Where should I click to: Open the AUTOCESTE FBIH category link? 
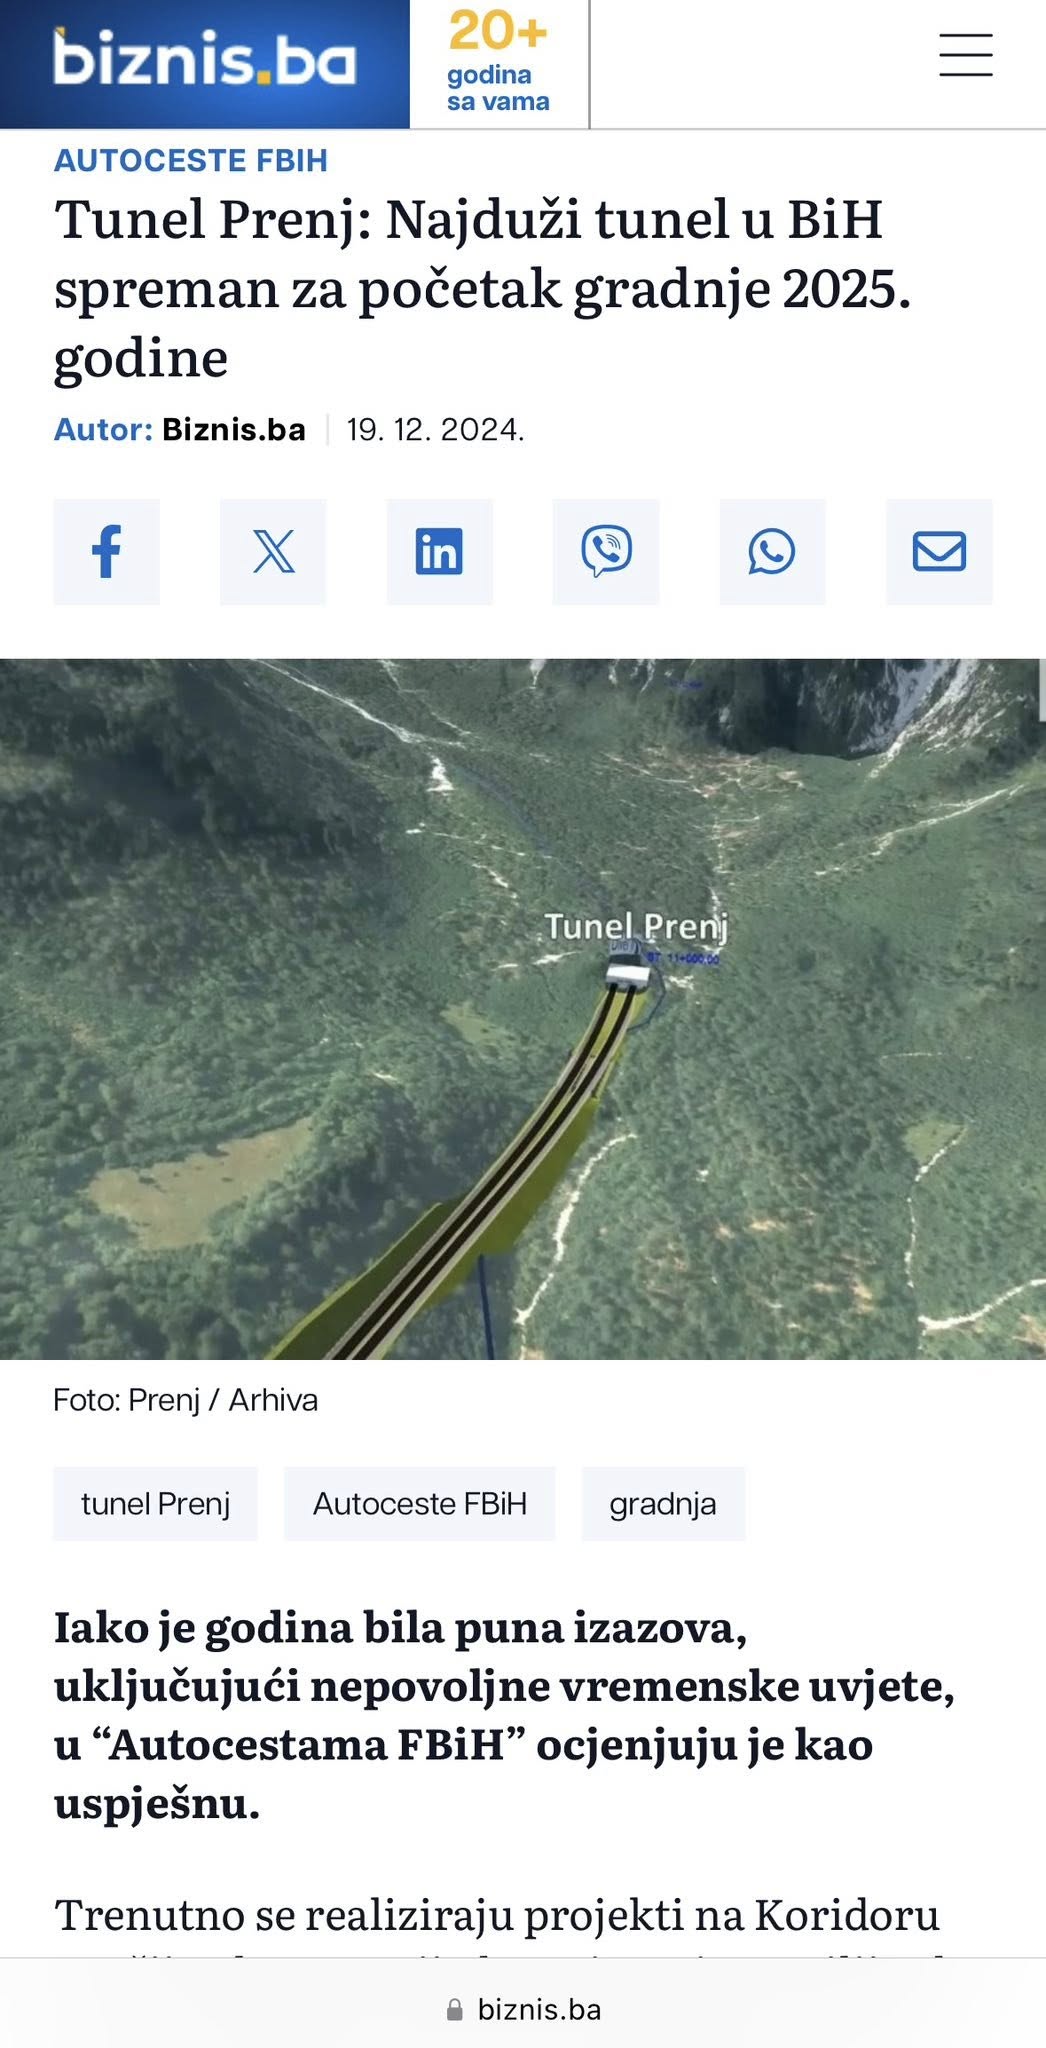[x=191, y=161]
